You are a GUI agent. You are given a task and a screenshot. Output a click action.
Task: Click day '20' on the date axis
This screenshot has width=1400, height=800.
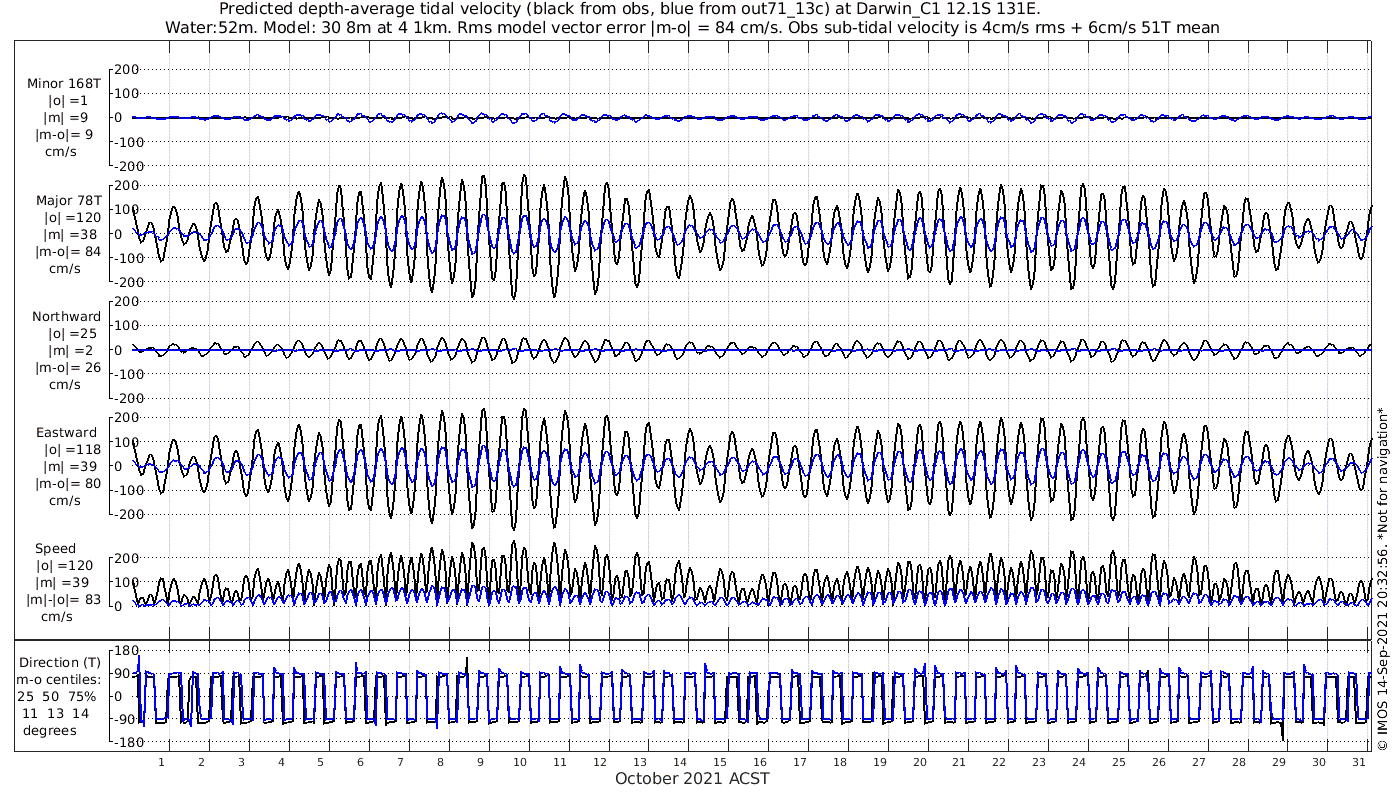tap(919, 762)
